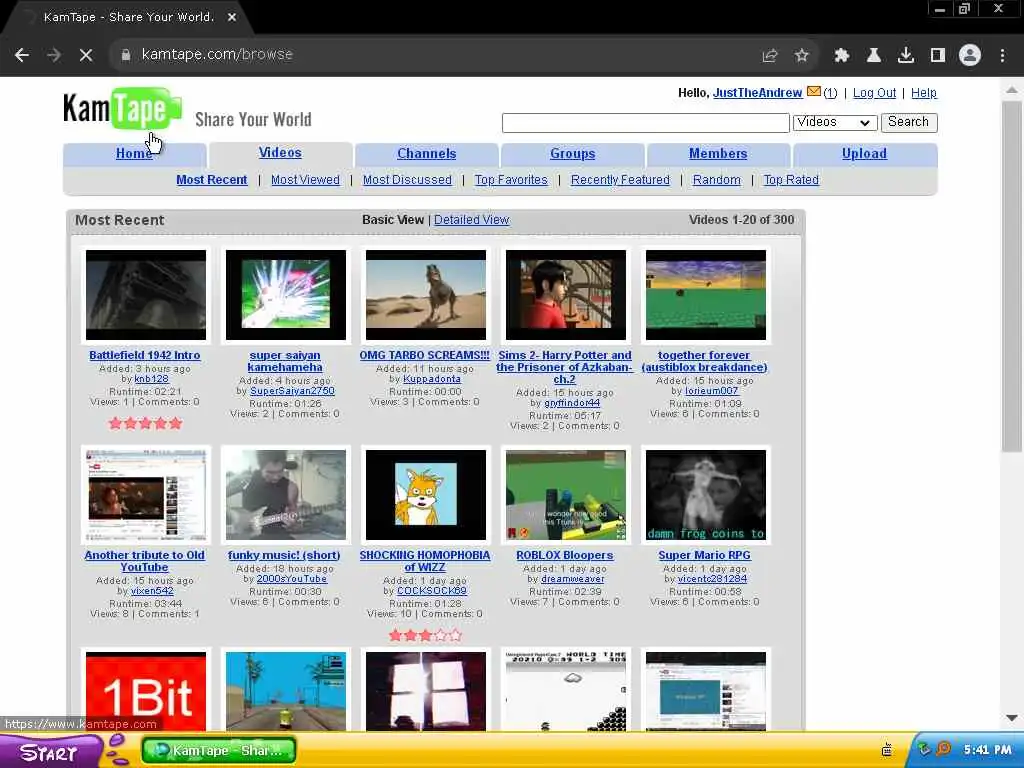This screenshot has height=768, width=1024.
Task: Click the magnifier tray icon near the clock
Action: [944, 749]
